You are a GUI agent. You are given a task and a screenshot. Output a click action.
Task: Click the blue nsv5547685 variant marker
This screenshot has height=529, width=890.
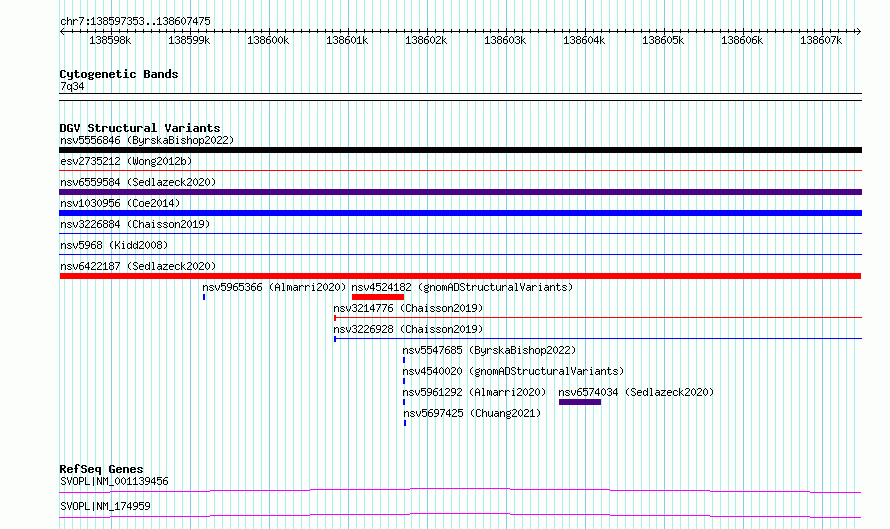point(404,360)
